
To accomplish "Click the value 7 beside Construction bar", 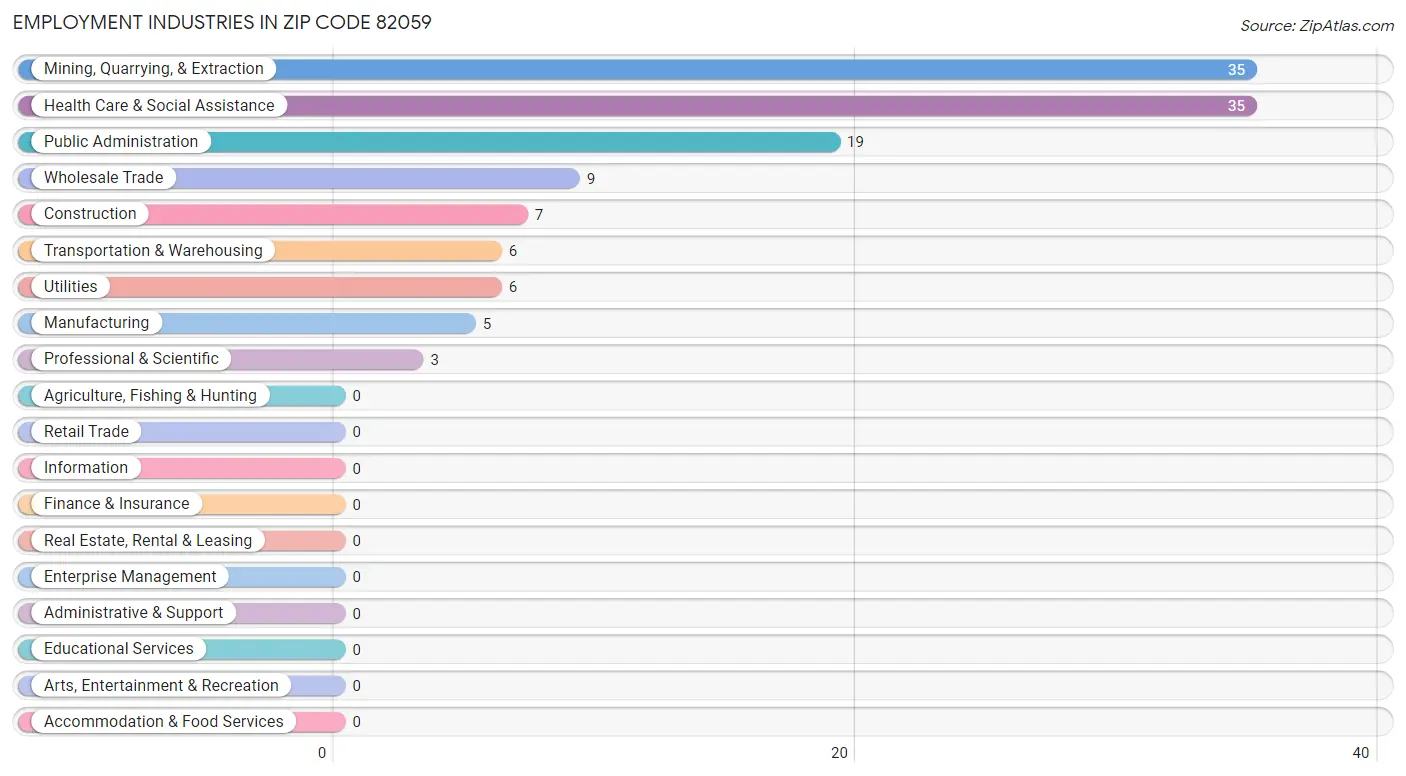I will coord(539,215).
